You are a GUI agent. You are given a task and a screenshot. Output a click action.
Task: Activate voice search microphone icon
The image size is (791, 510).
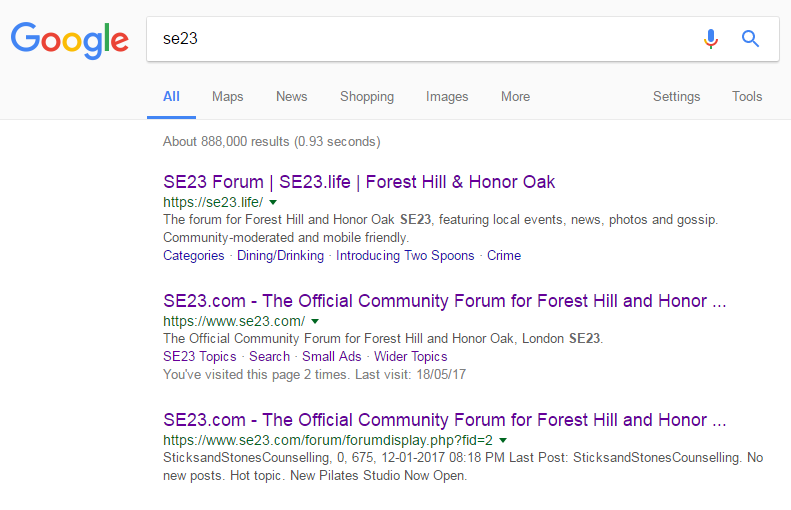[x=711, y=39]
